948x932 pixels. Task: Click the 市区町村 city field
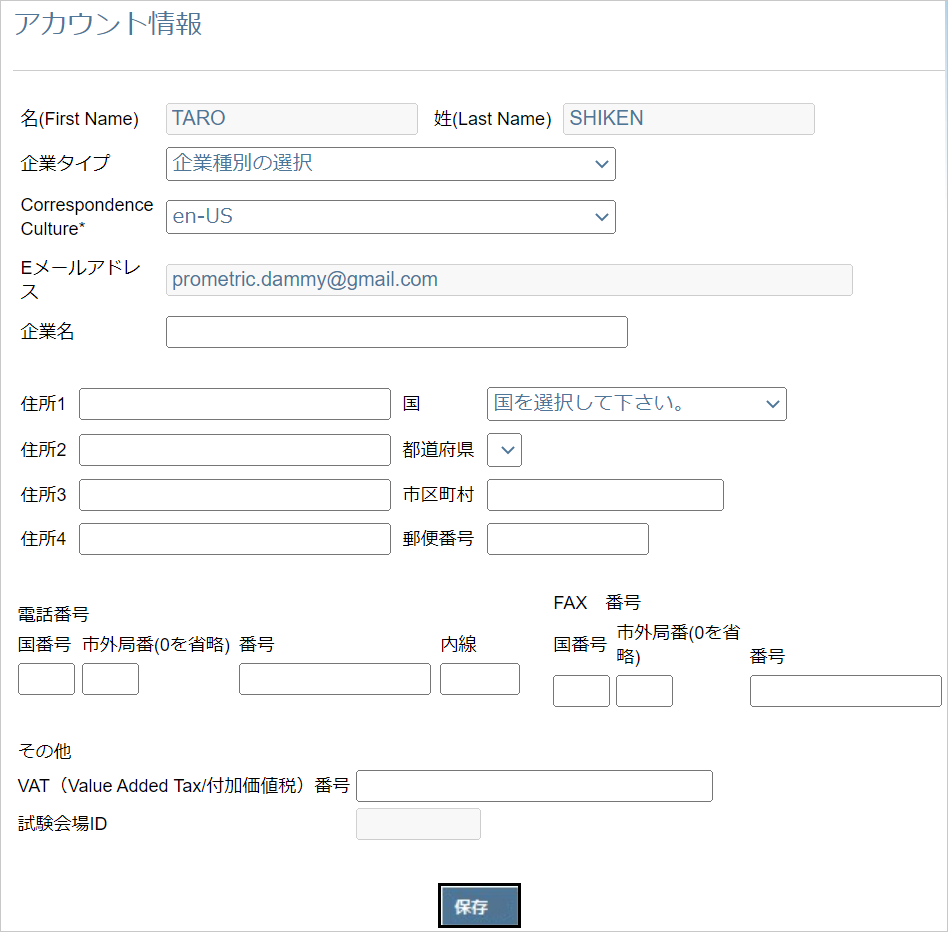604,495
